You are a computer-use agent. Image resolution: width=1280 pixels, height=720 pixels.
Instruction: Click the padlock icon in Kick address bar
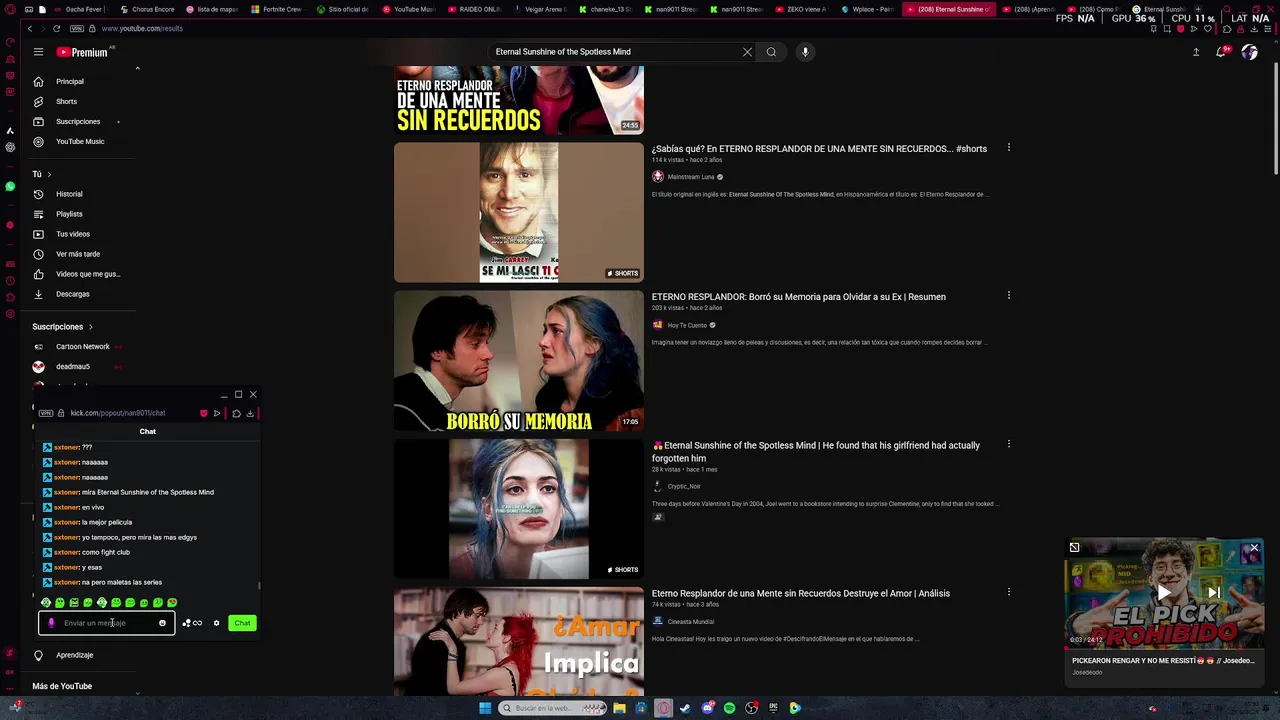point(61,413)
